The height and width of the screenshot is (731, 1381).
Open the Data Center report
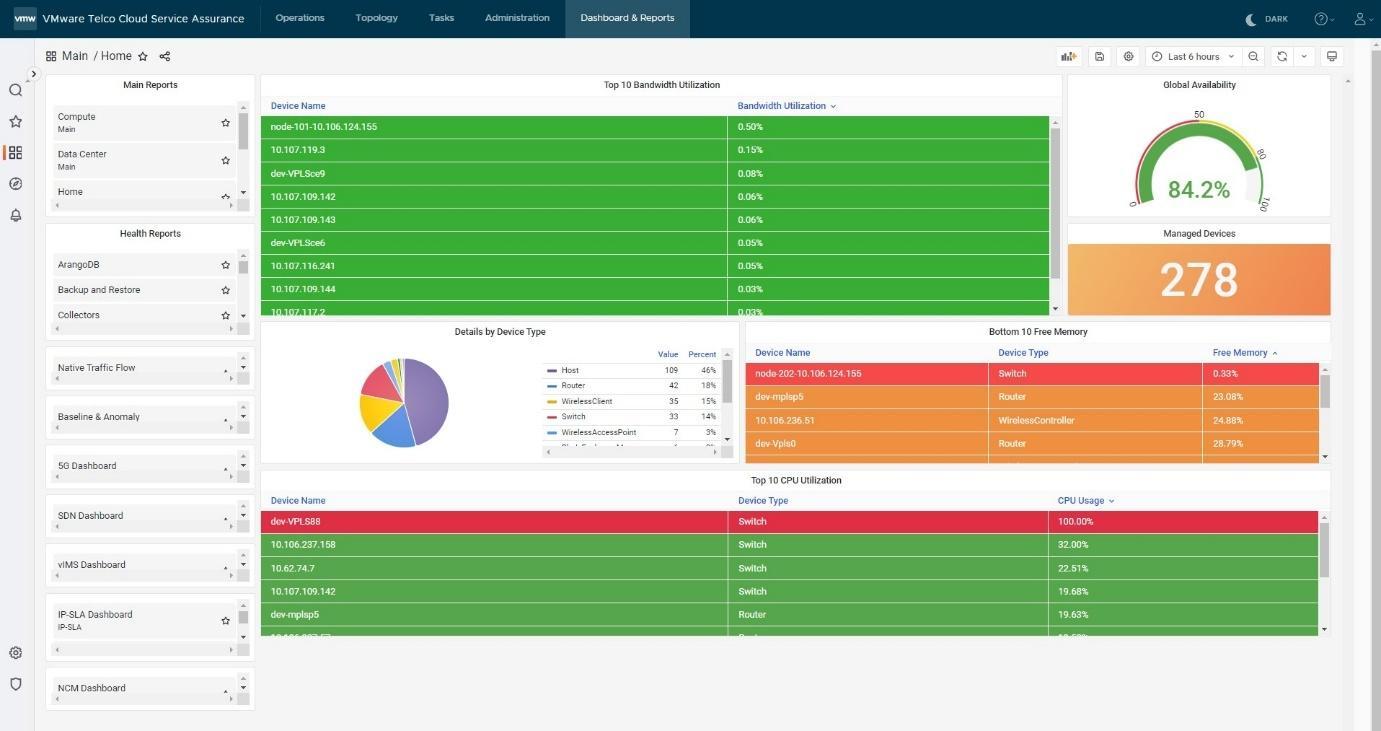pyautogui.click(x=82, y=154)
